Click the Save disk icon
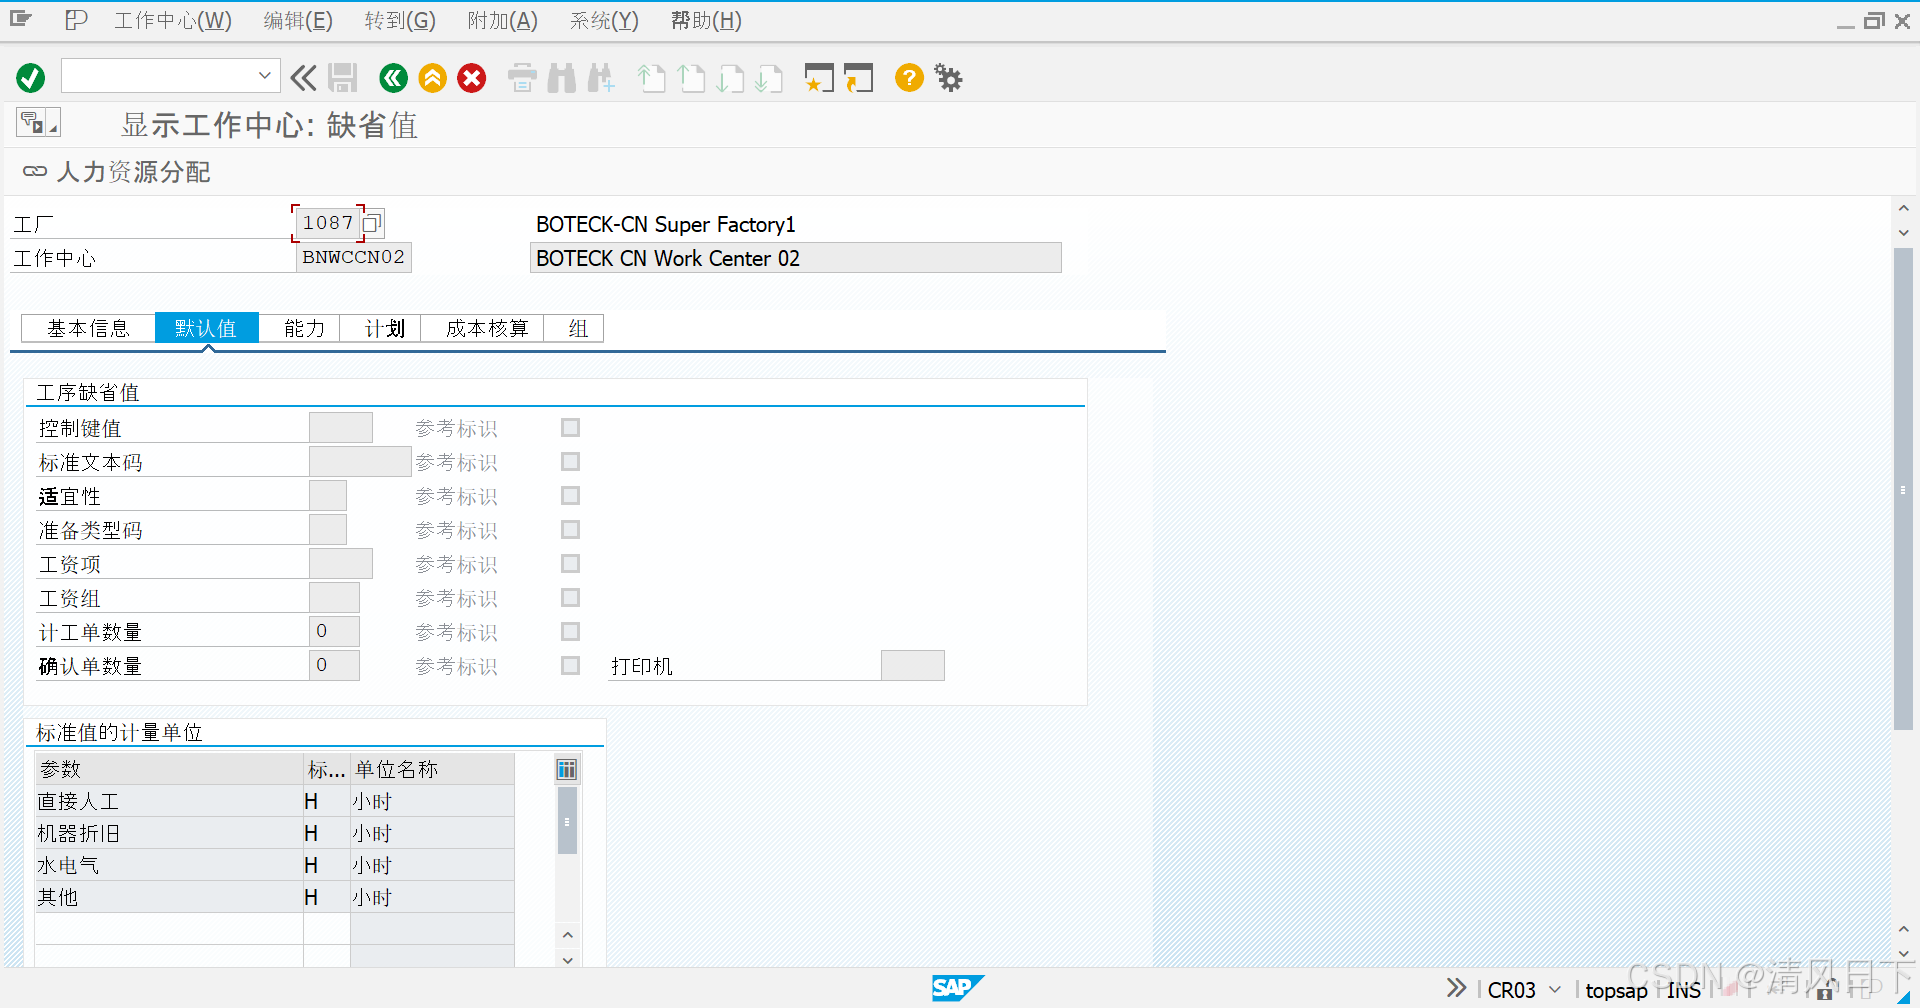 click(343, 78)
